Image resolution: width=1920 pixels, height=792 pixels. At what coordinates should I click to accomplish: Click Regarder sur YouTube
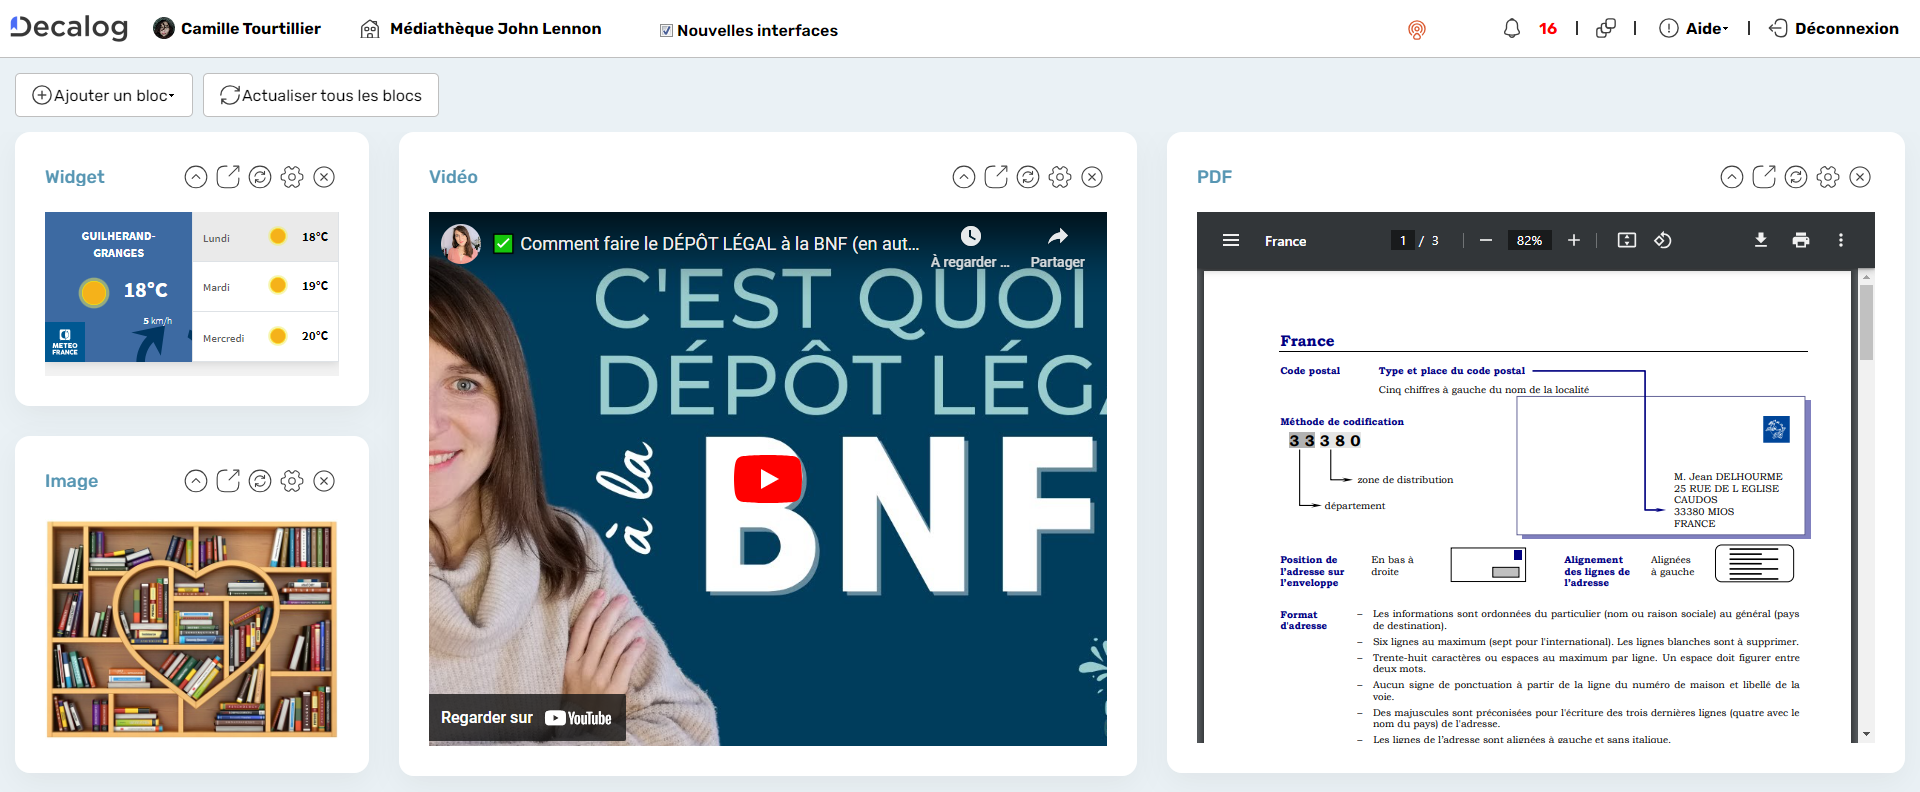(x=527, y=718)
